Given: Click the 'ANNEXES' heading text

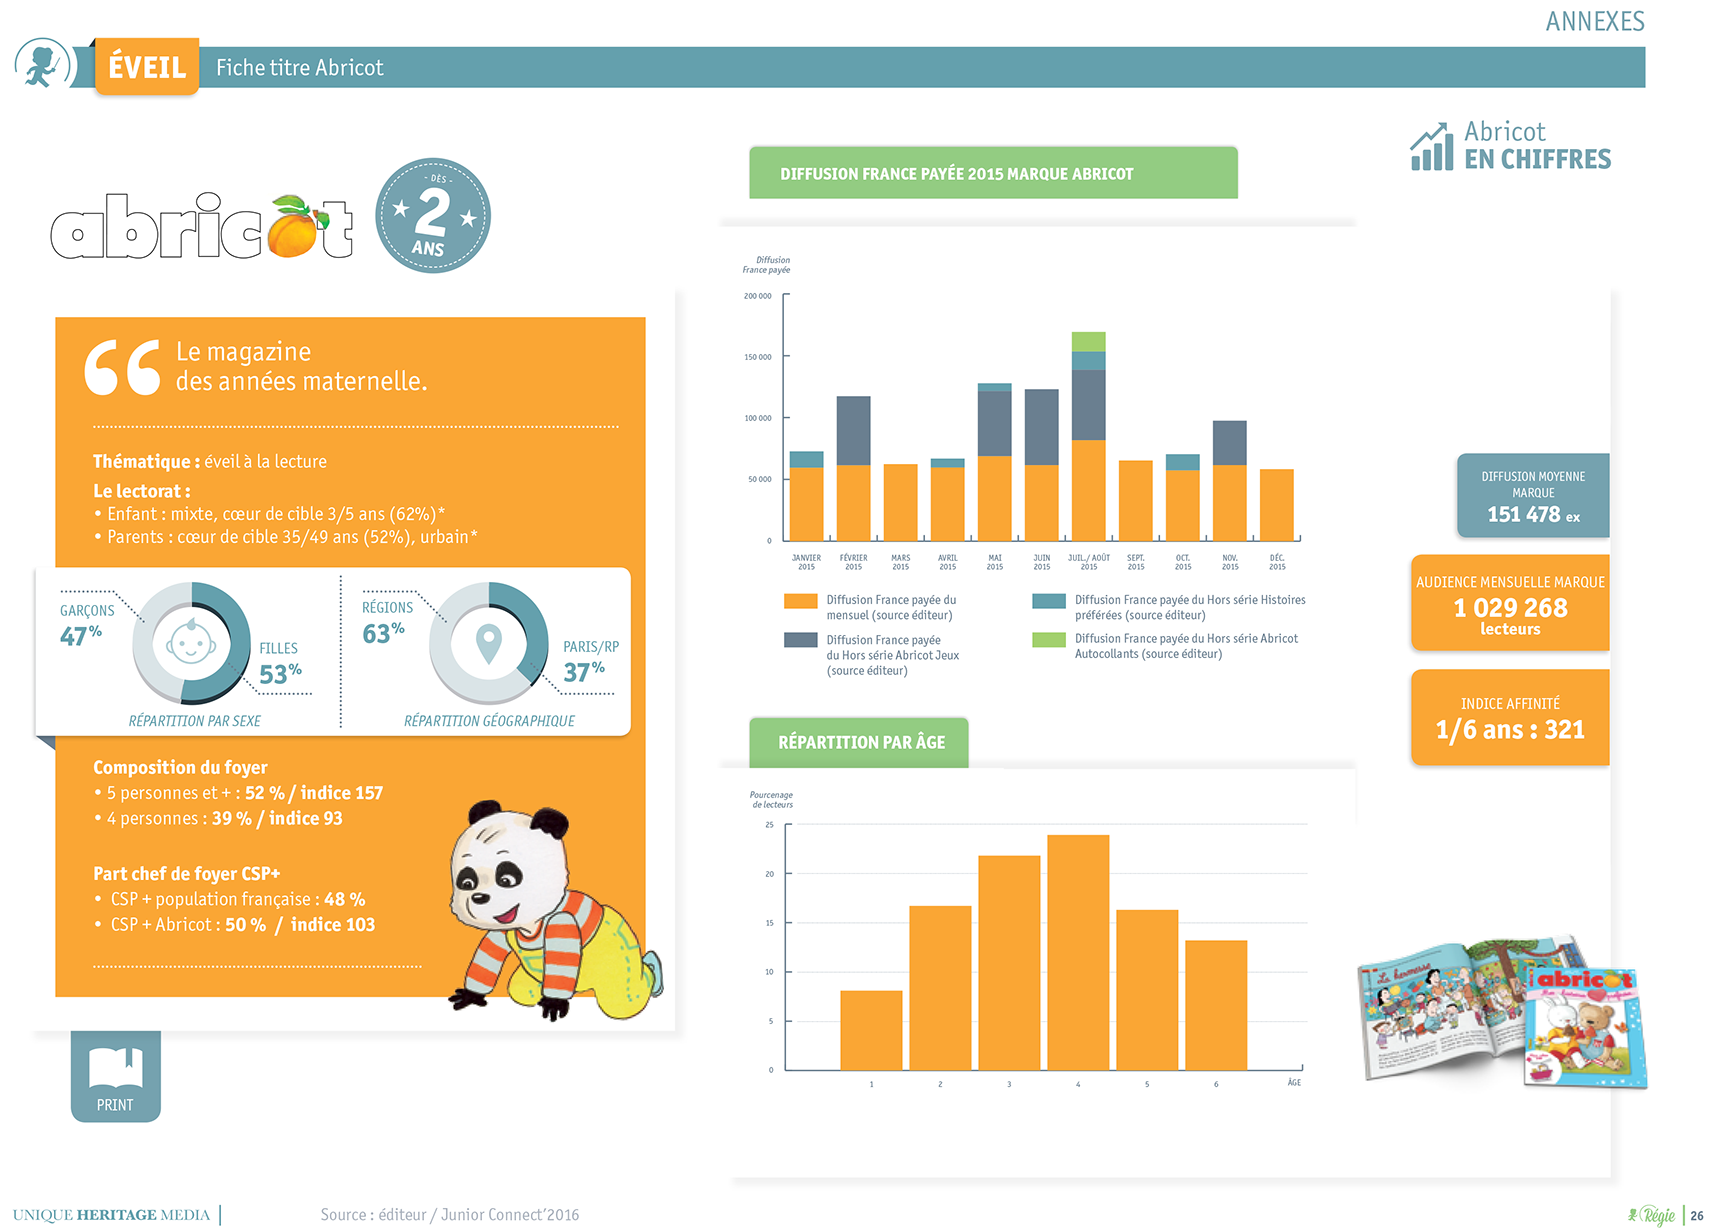Looking at the screenshot, I should point(1595,21).
